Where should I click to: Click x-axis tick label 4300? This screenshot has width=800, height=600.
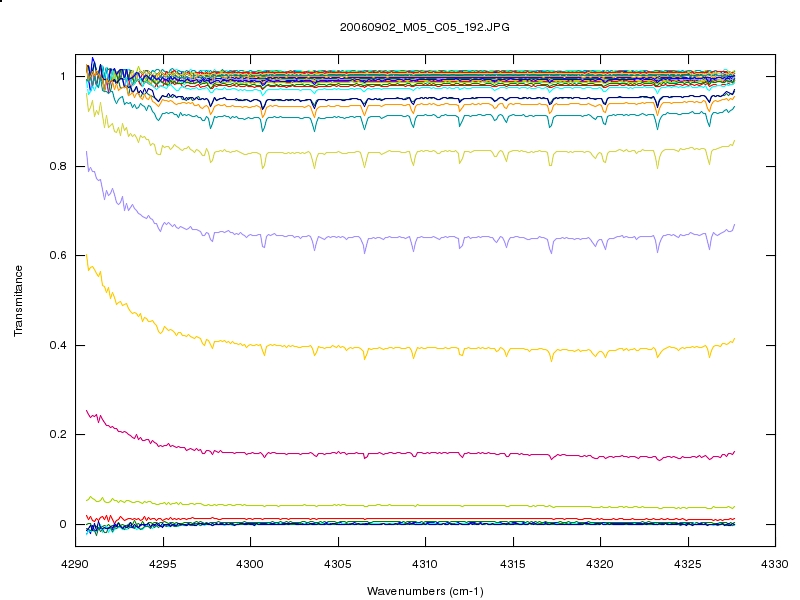[250, 564]
